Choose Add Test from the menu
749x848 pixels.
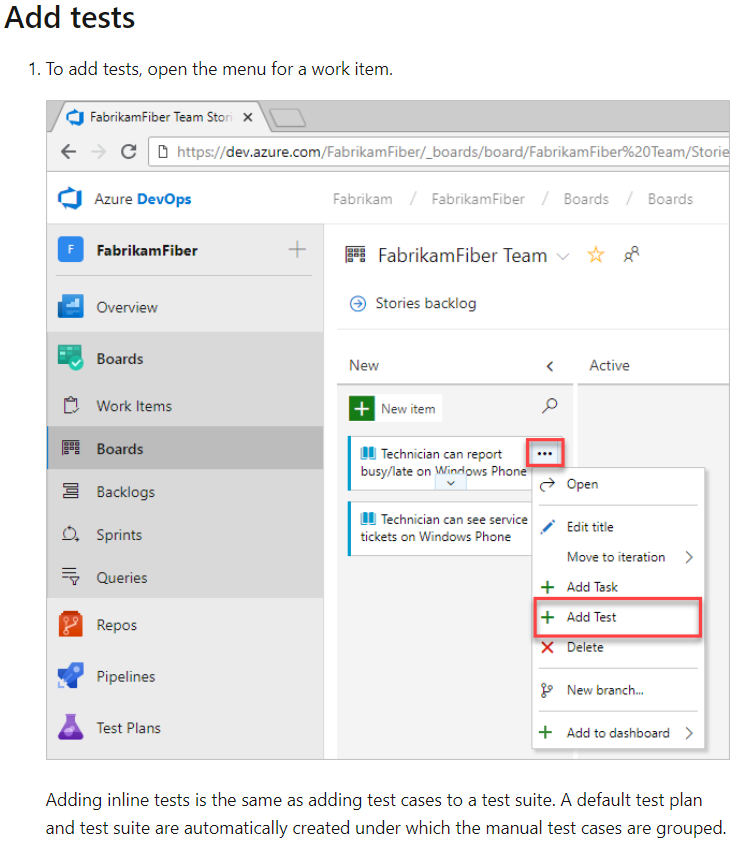tap(618, 617)
